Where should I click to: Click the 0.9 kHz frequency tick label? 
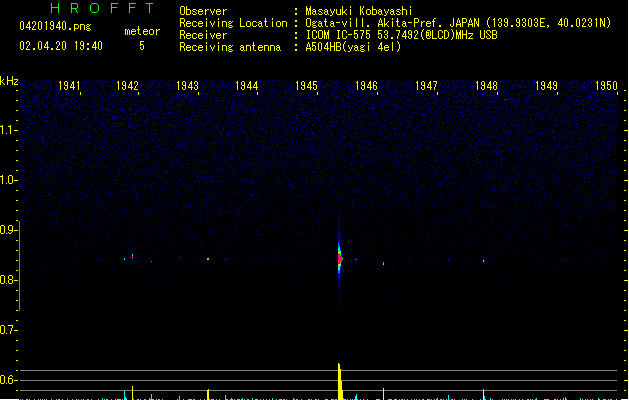click(8, 229)
